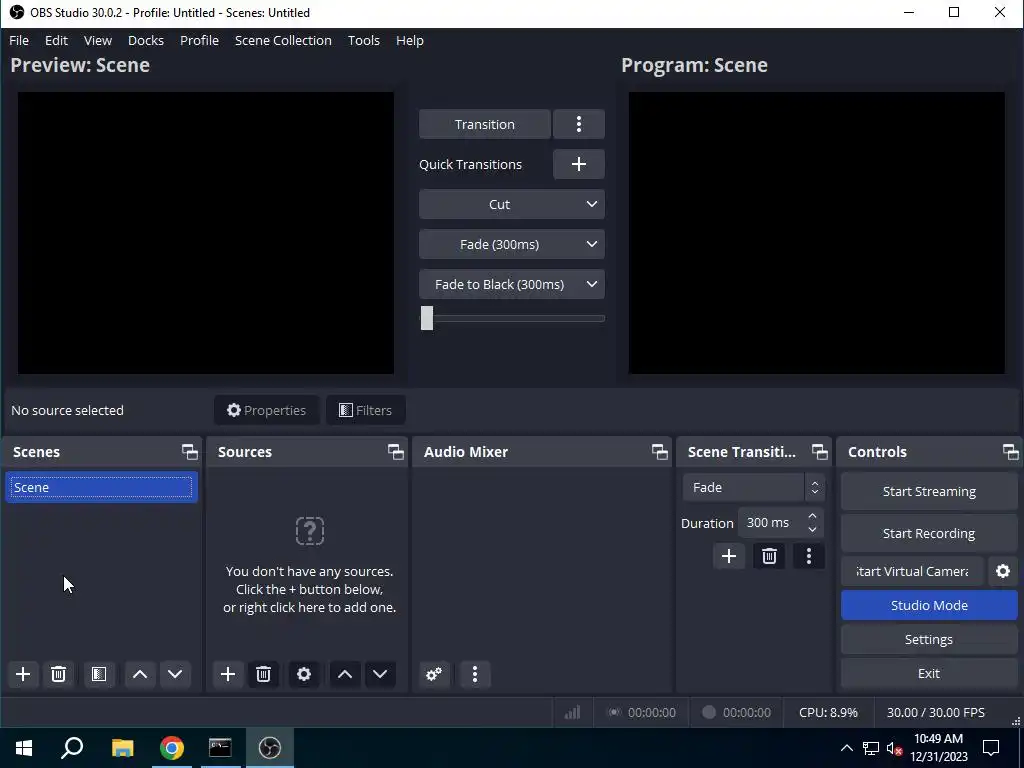
Task: Float the Scenes dock panel
Action: 189,452
